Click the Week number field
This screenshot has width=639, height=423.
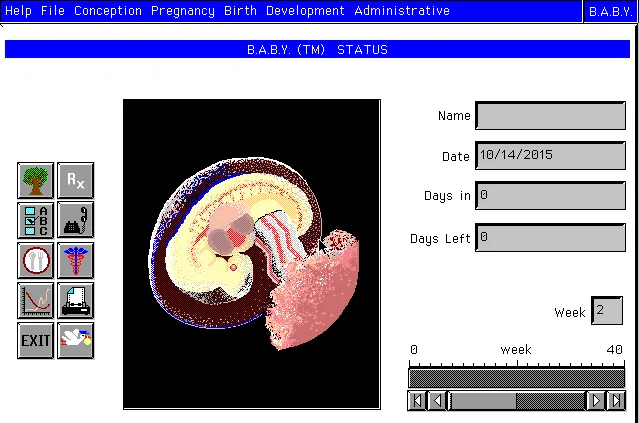coord(607,311)
